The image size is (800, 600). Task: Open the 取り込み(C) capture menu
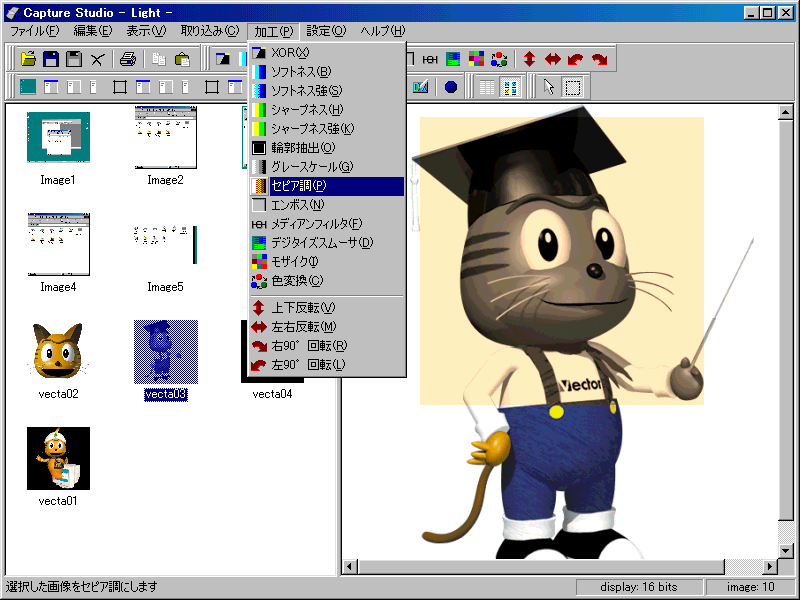click(x=210, y=31)
